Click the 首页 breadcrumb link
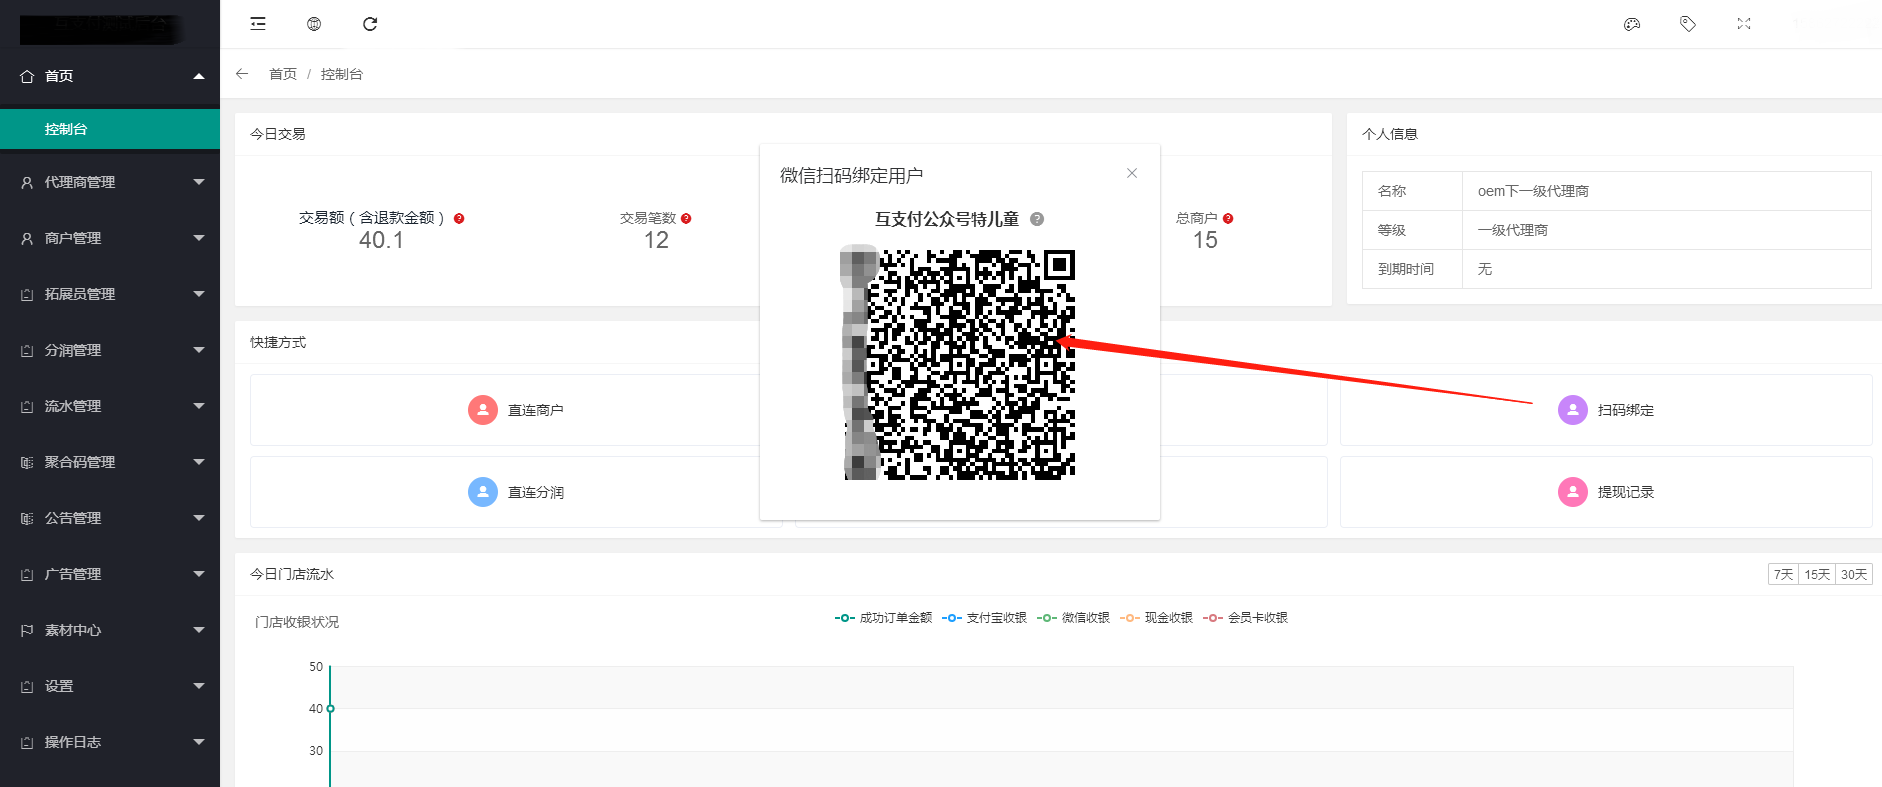1882x787 pixels. (283, 74)
